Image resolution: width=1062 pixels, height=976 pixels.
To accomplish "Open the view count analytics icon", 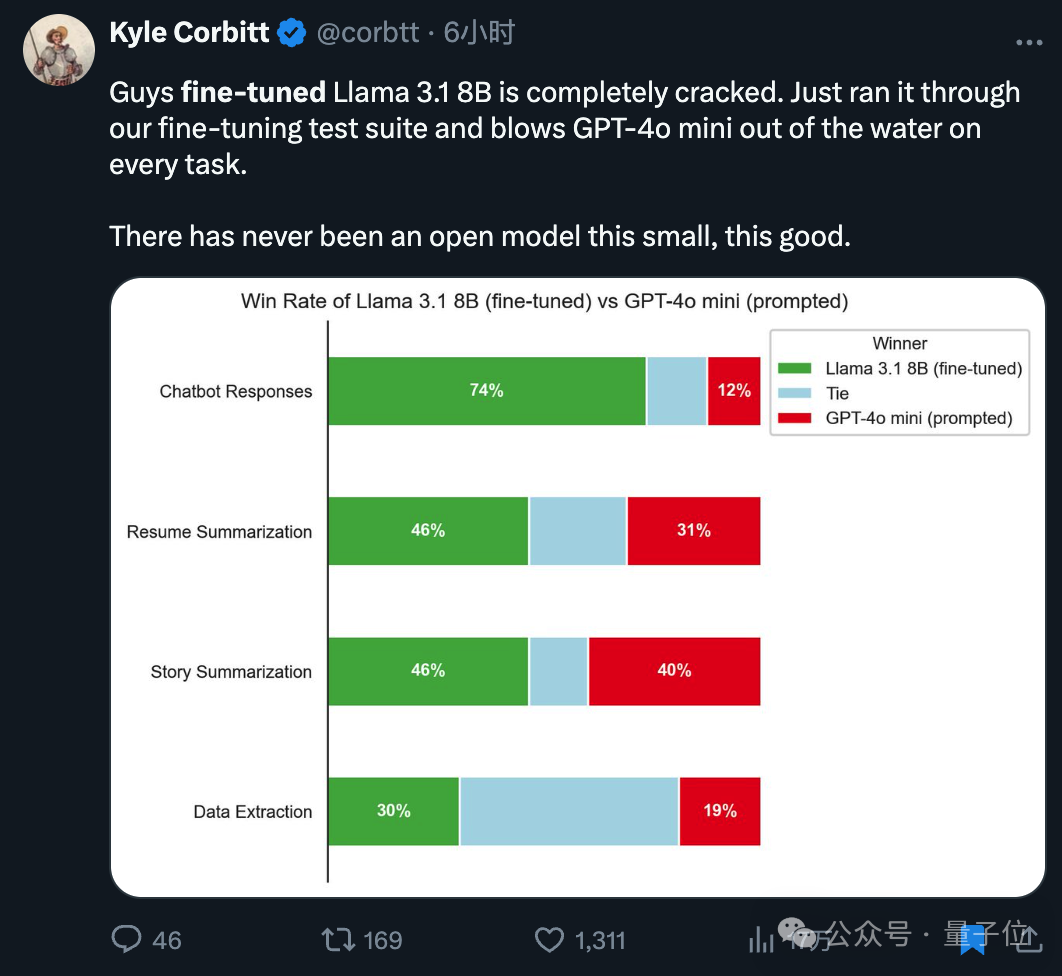I will coord(762,939).
